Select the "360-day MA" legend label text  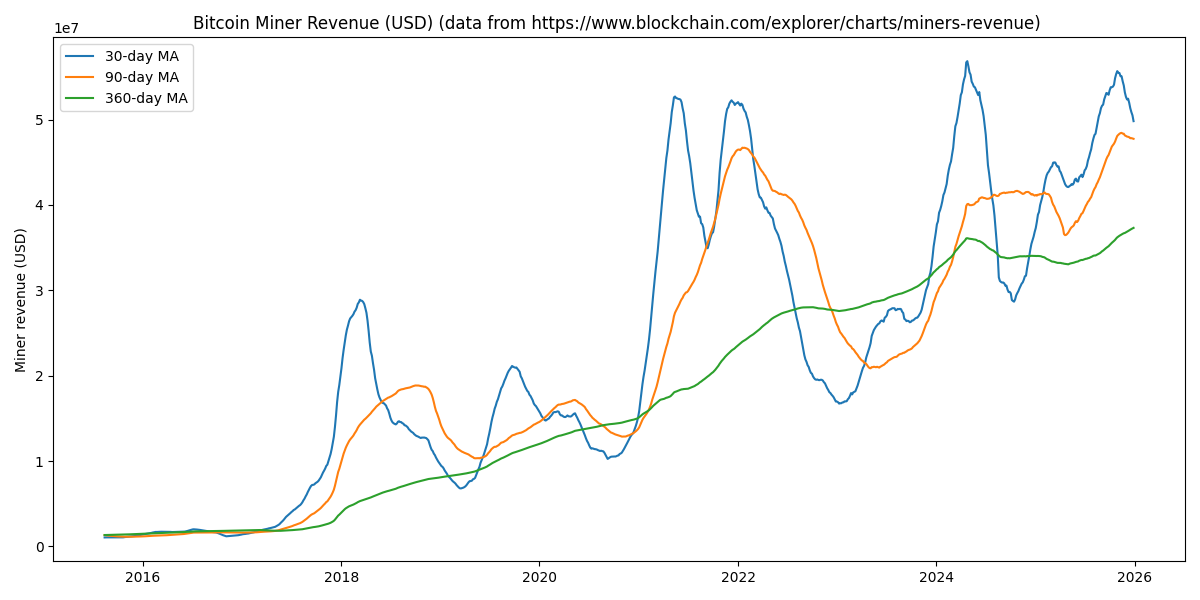point(146,98)
